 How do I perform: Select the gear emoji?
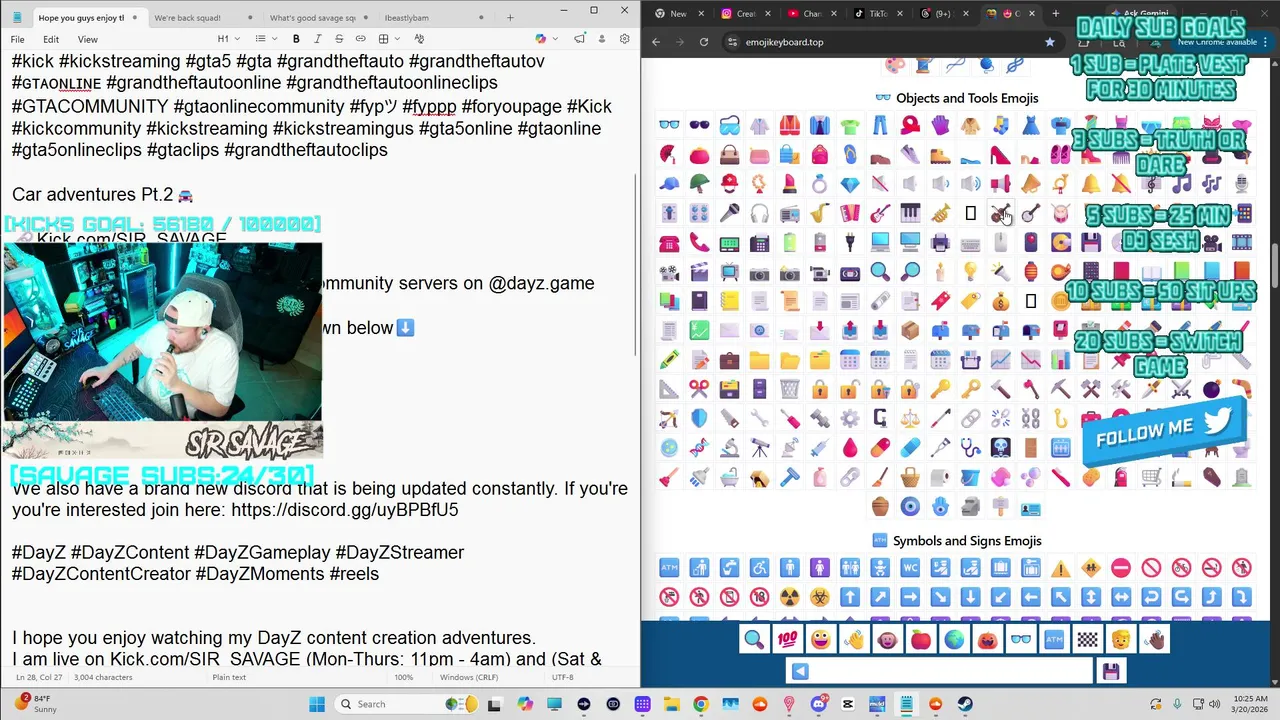click(x=850, y=418)
